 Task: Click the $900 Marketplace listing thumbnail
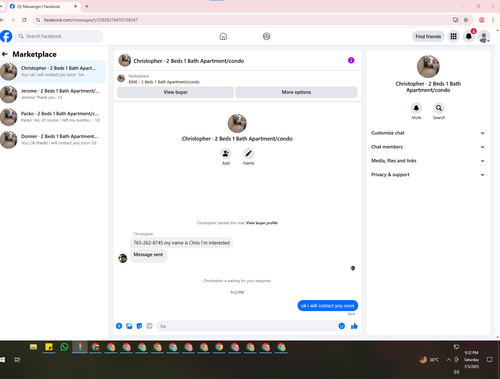(x=121, y=78)
